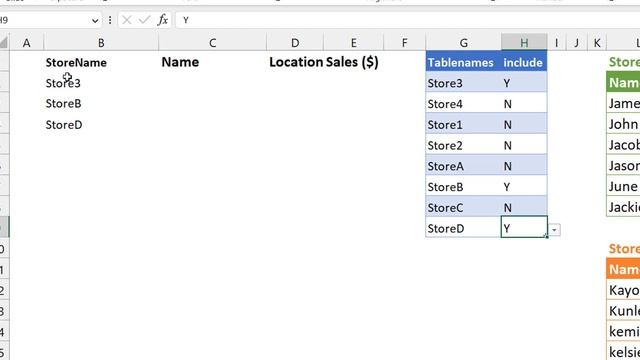The width and height of the screenshot is (640, 360).
Task: Select column D header
Action: 295,42
